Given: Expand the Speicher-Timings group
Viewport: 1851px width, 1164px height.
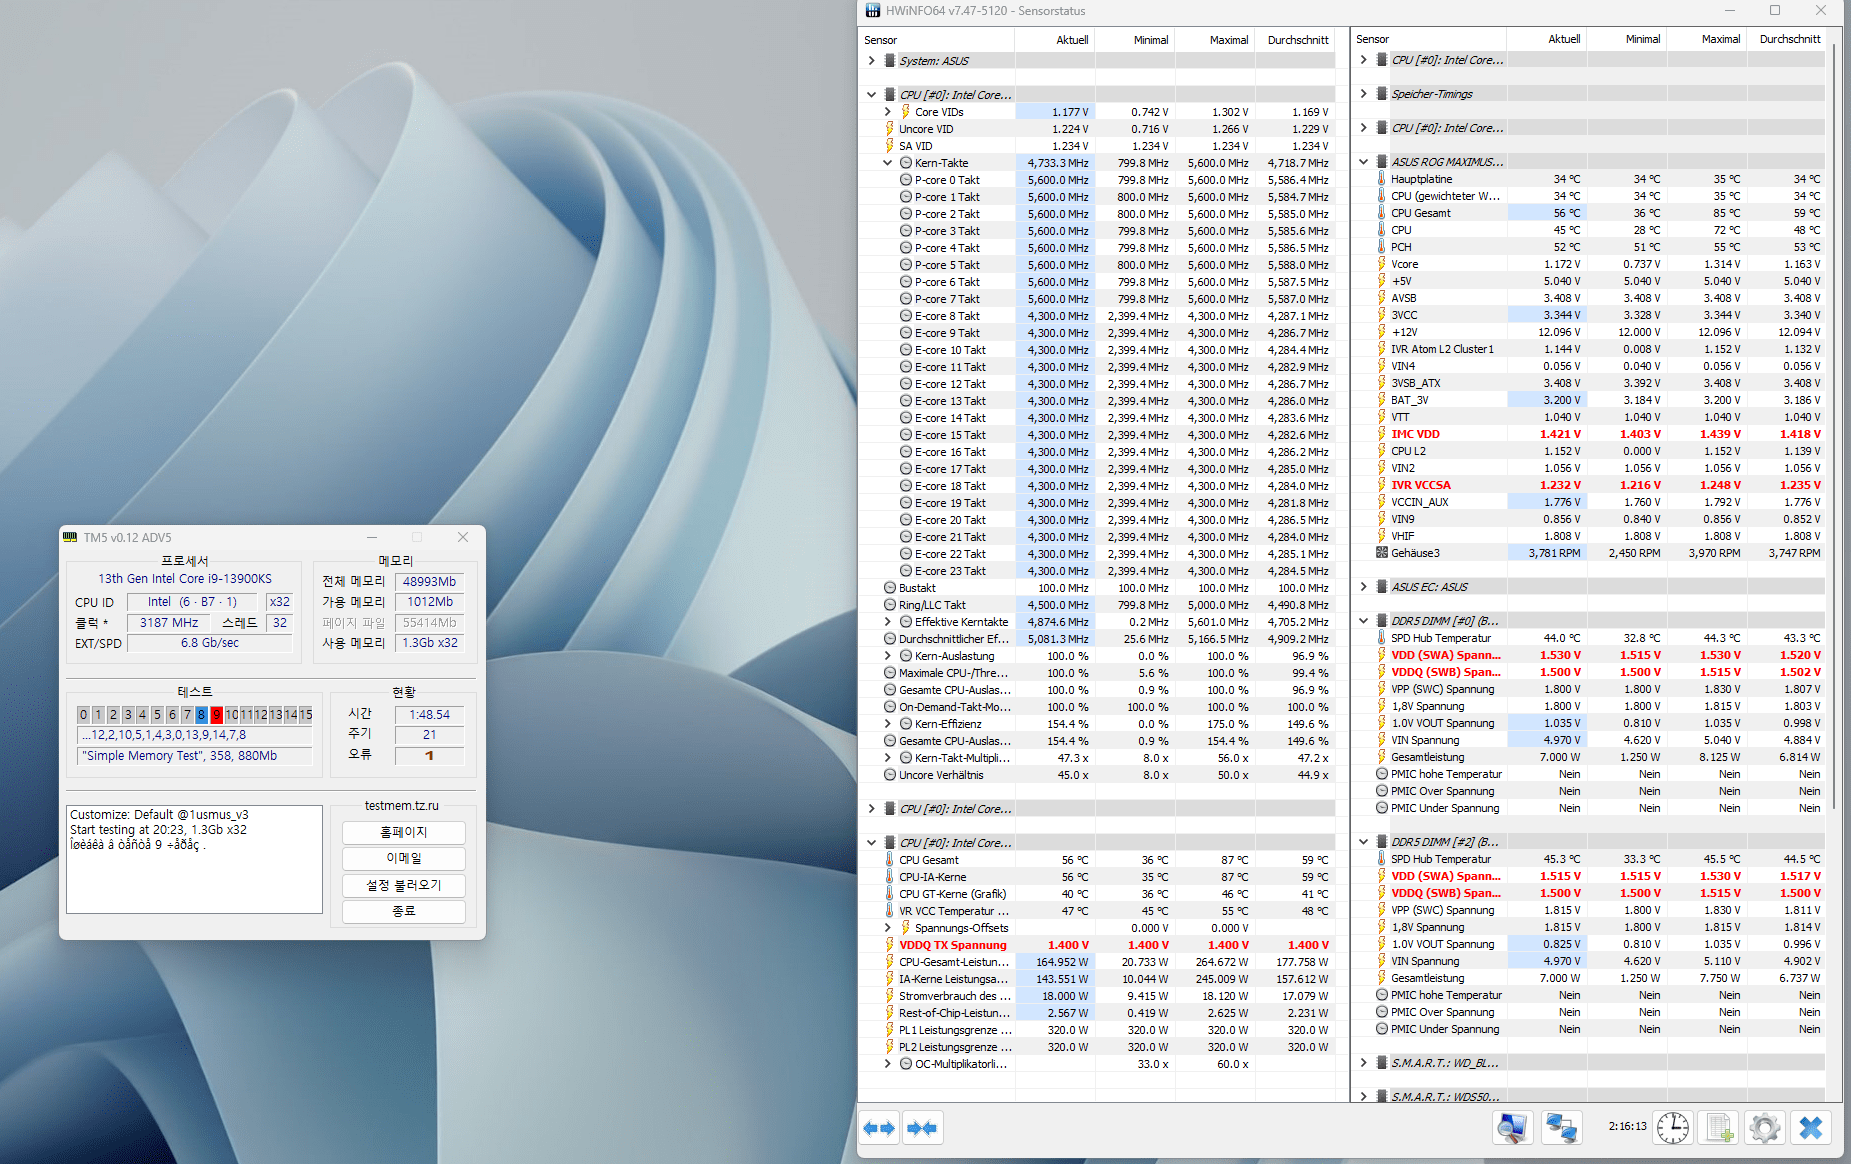Looking at the screenshot, I should (1363, 94).
